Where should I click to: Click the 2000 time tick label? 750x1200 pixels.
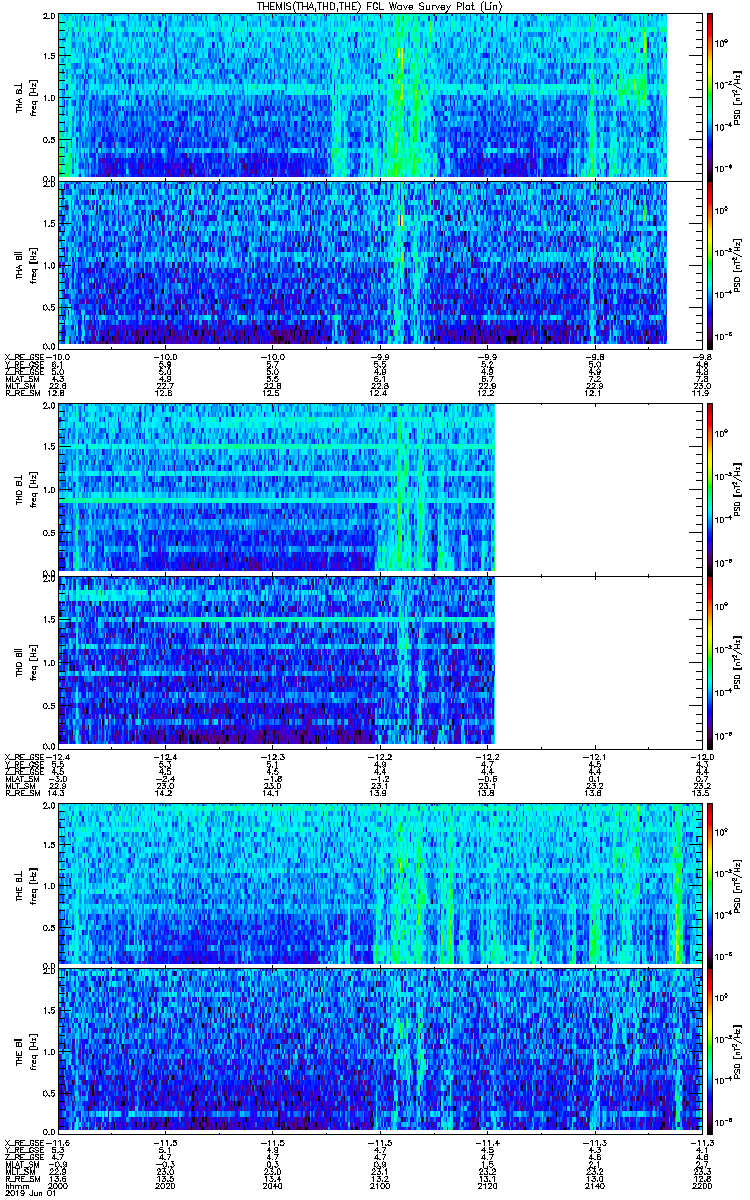[59, 1184]
